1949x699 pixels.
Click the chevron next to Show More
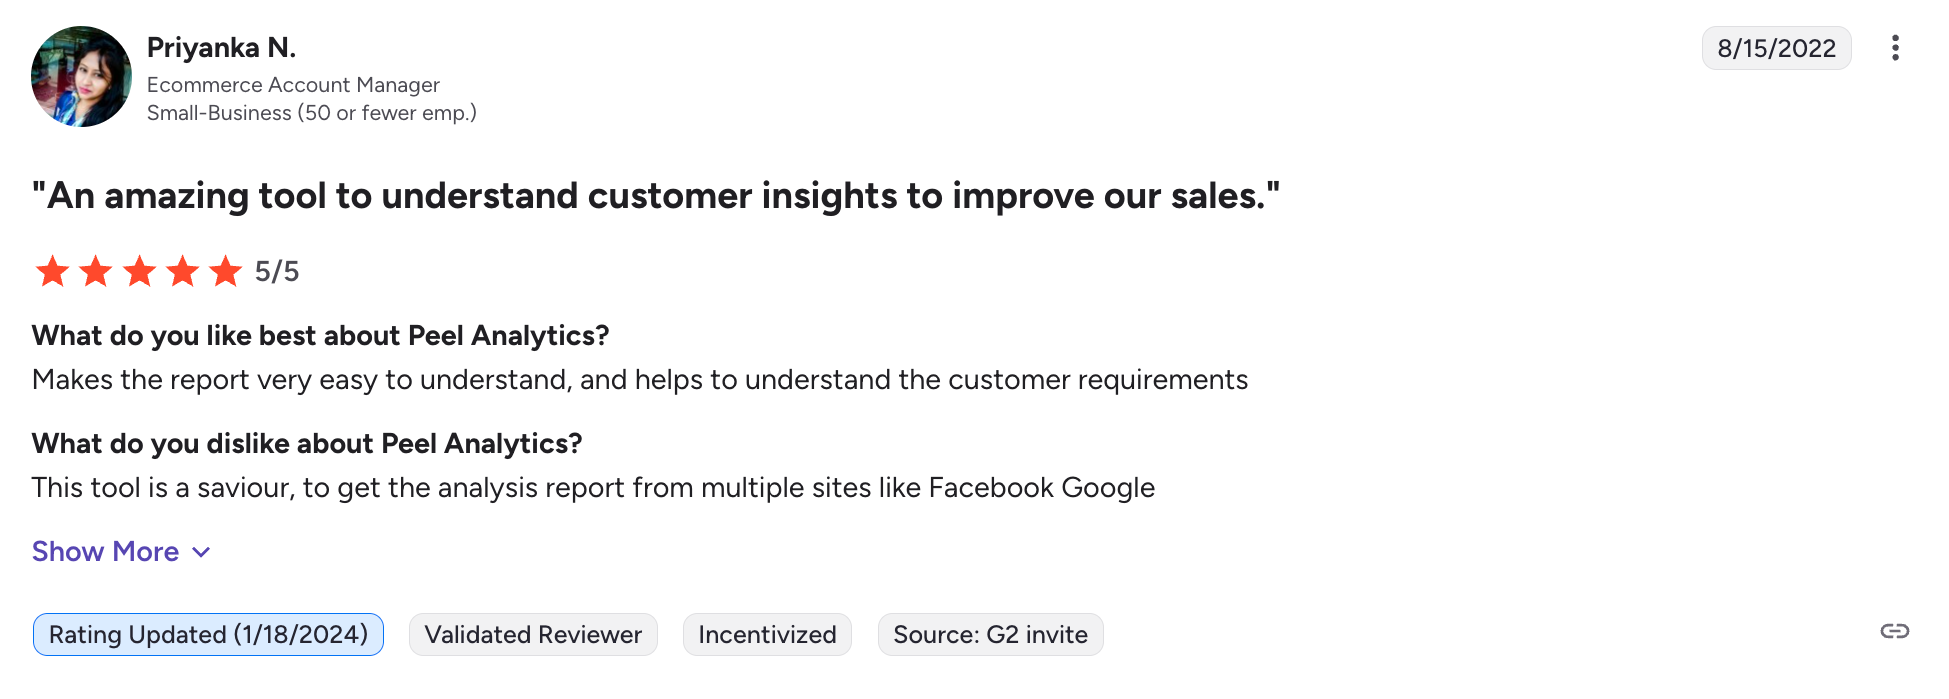(x=201, y=552)
